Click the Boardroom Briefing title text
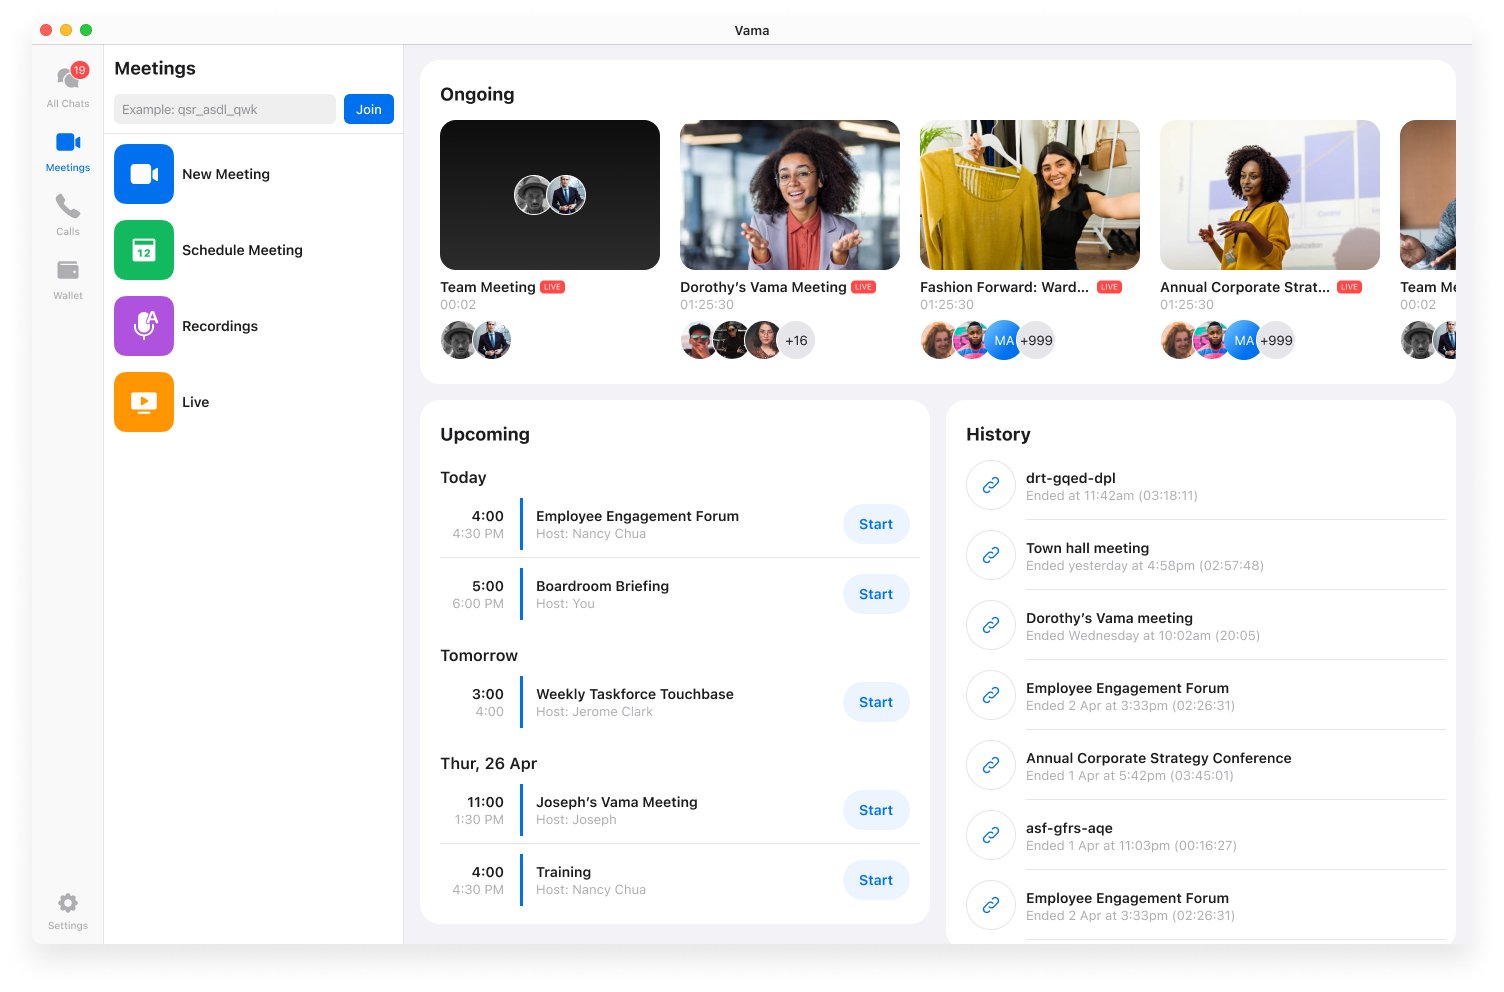1504x992 pixels. [x=602, y=586]
